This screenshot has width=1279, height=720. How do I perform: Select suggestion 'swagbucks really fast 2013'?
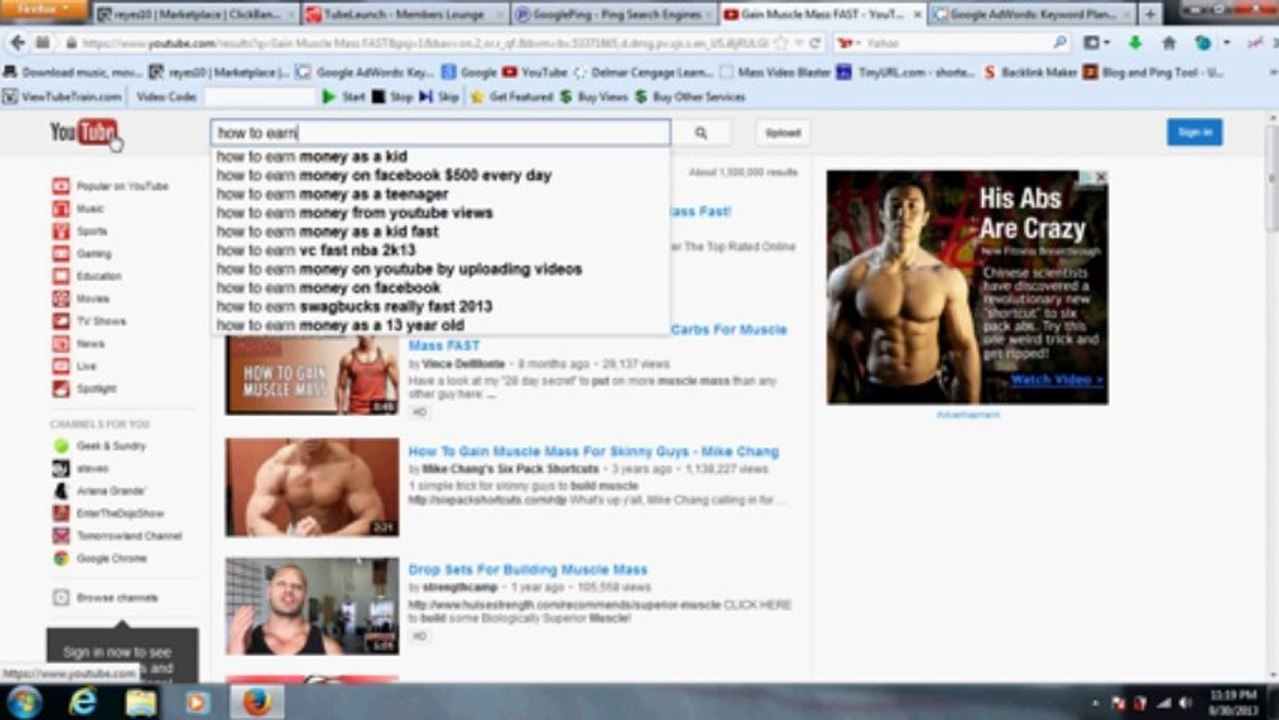point(396,306)
